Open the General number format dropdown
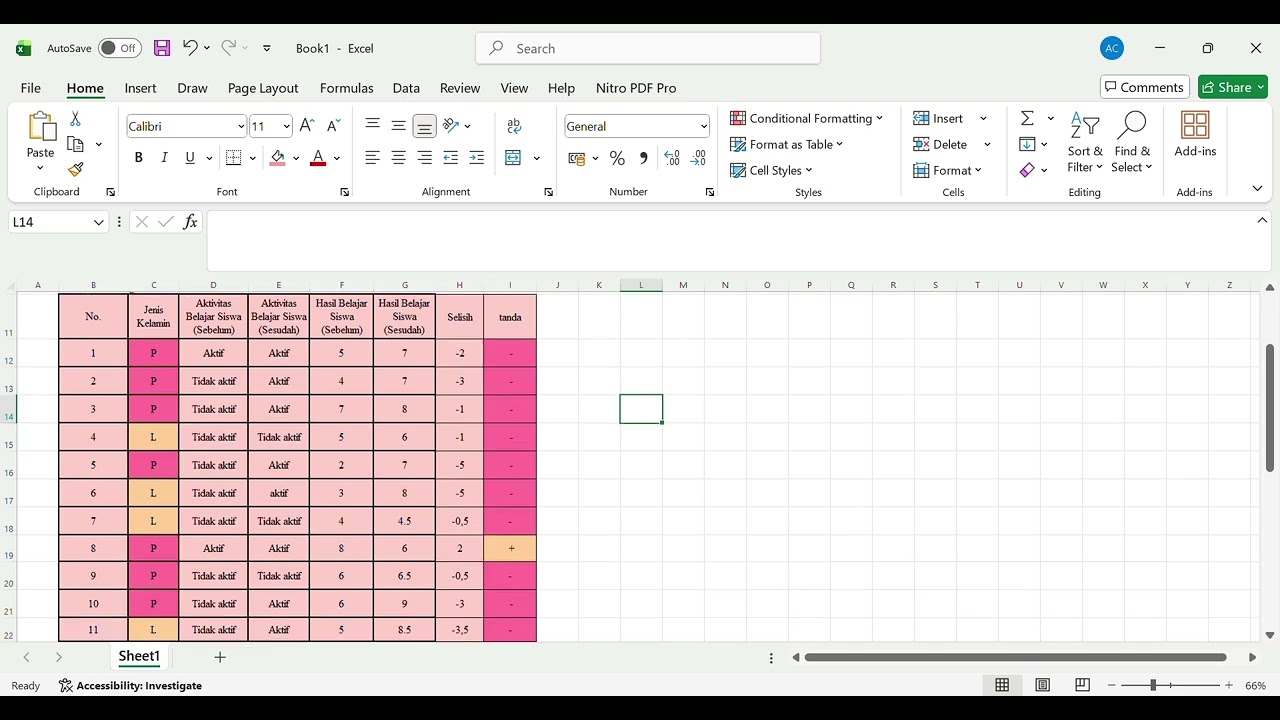1280x720 pixels. [x=704, y=126]
